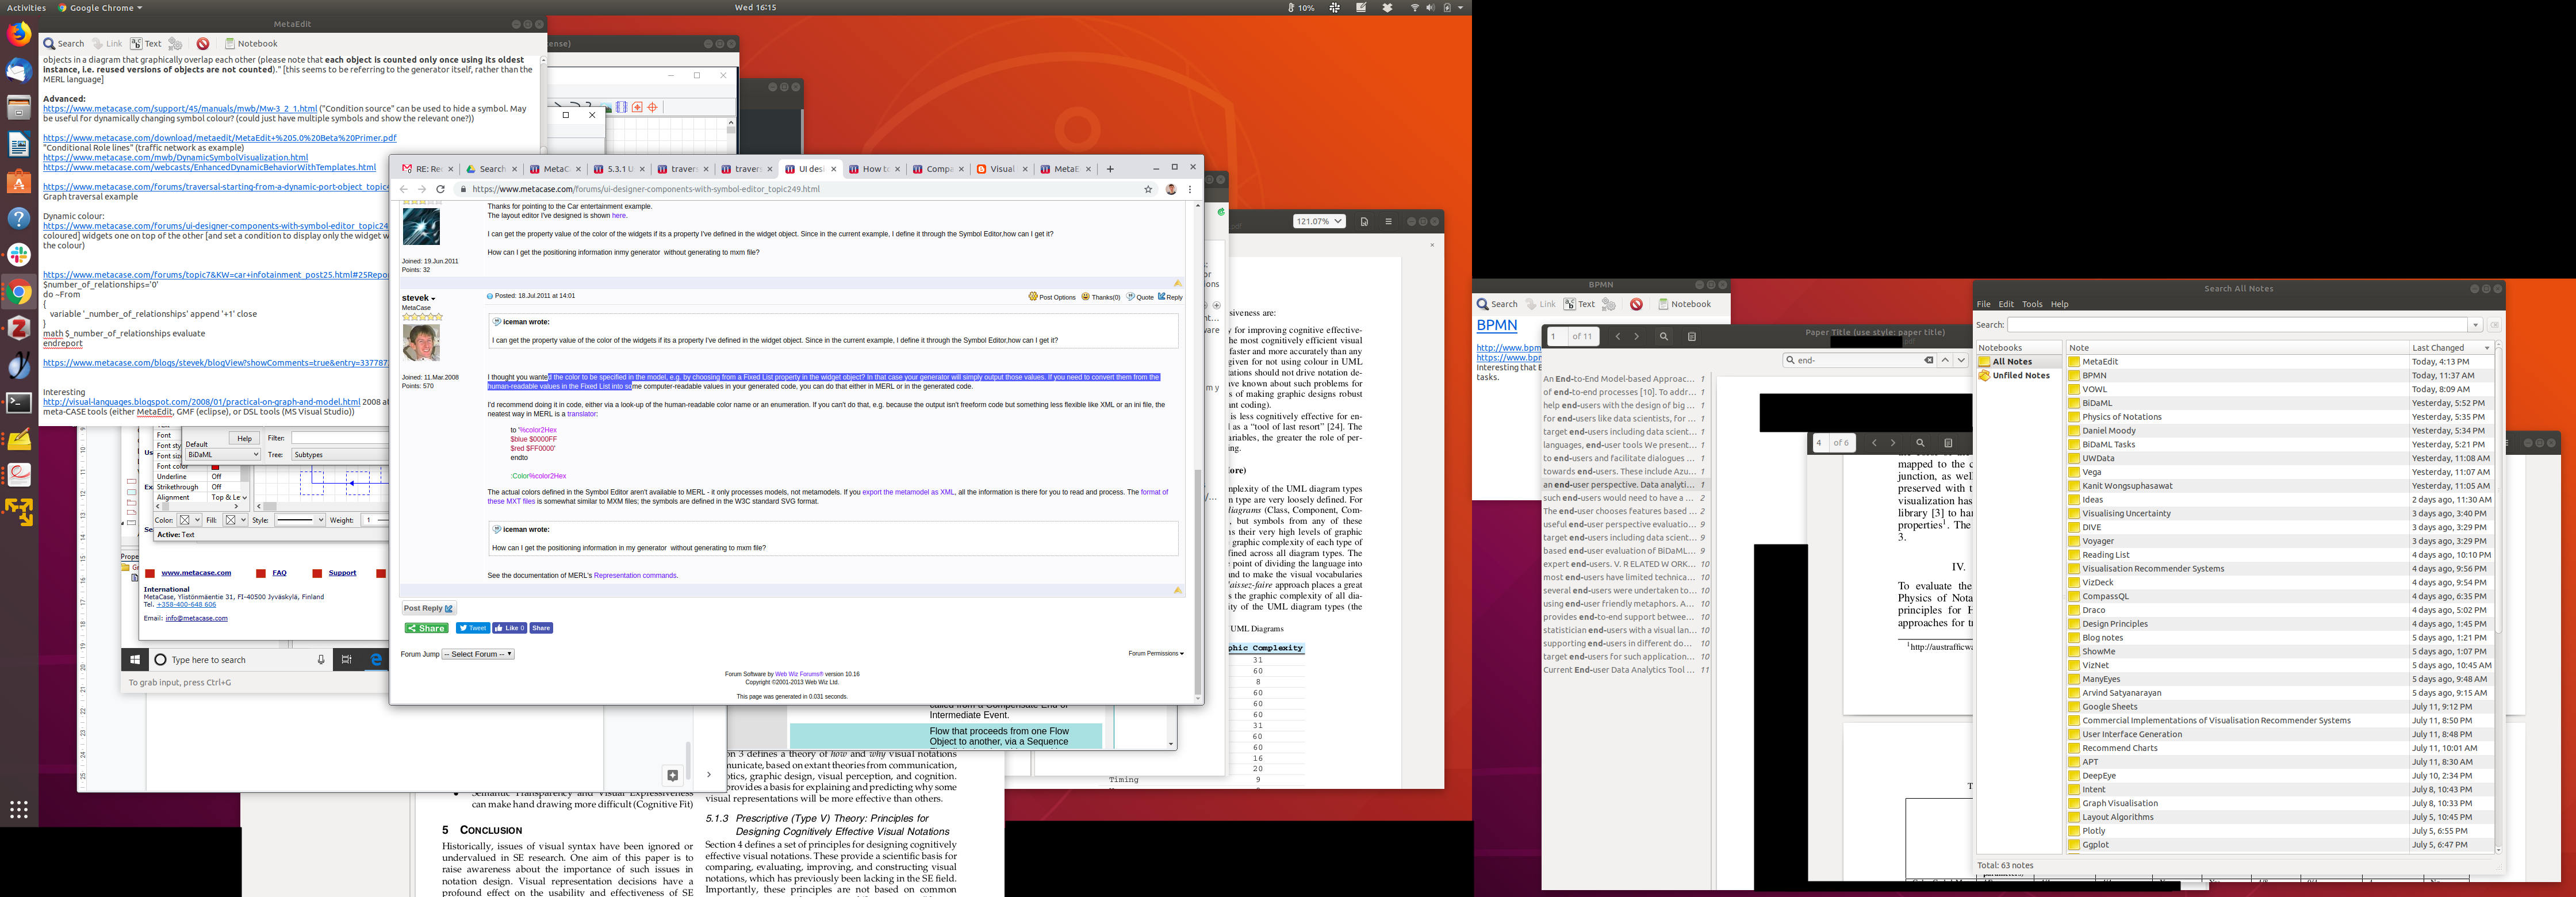Click the red Font color swatch

coord(215,467)
